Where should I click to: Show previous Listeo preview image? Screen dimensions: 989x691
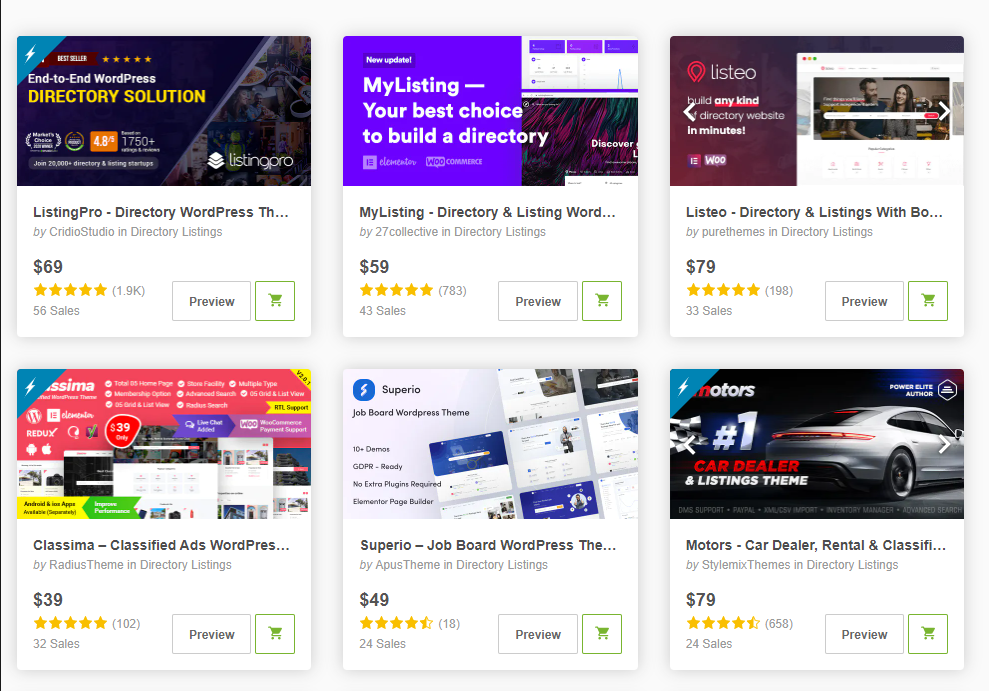pyautogui.click(x=689, y=111)
